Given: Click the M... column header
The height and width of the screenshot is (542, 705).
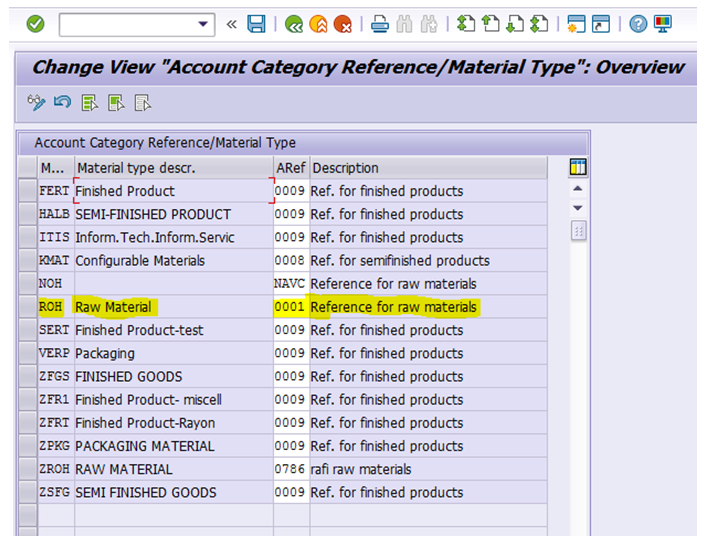Looking at the screenshot, I should tap(56, 168).
